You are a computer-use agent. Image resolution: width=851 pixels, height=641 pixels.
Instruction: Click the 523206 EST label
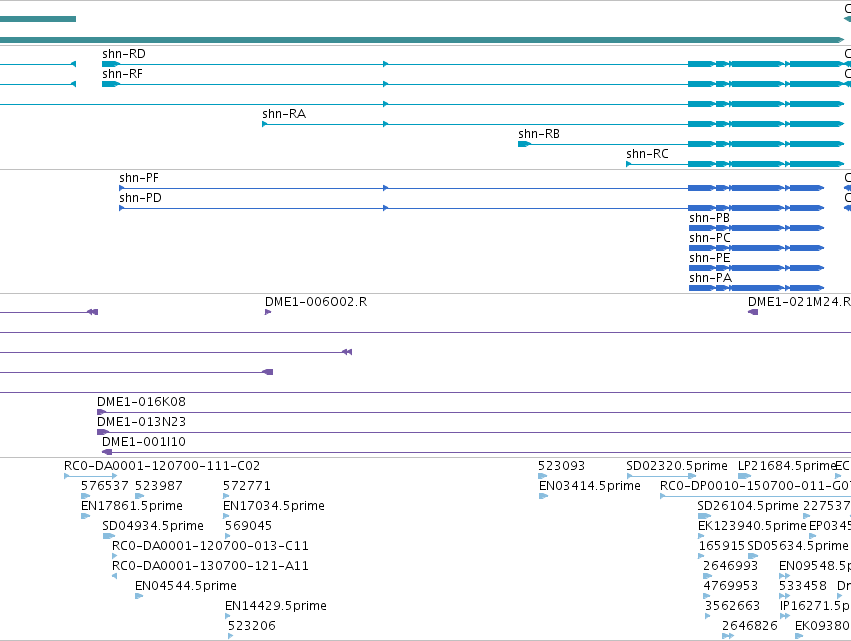(x=252, y=626)
